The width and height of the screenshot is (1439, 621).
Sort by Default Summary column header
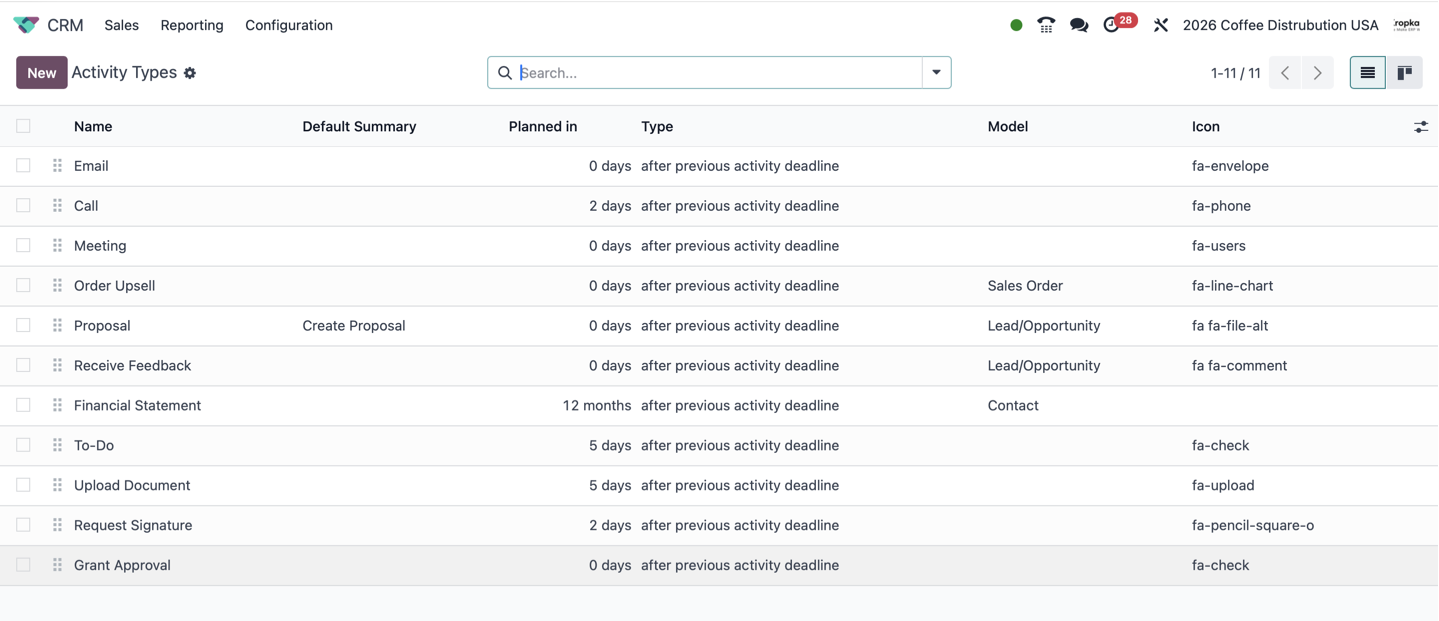point(359,127)
